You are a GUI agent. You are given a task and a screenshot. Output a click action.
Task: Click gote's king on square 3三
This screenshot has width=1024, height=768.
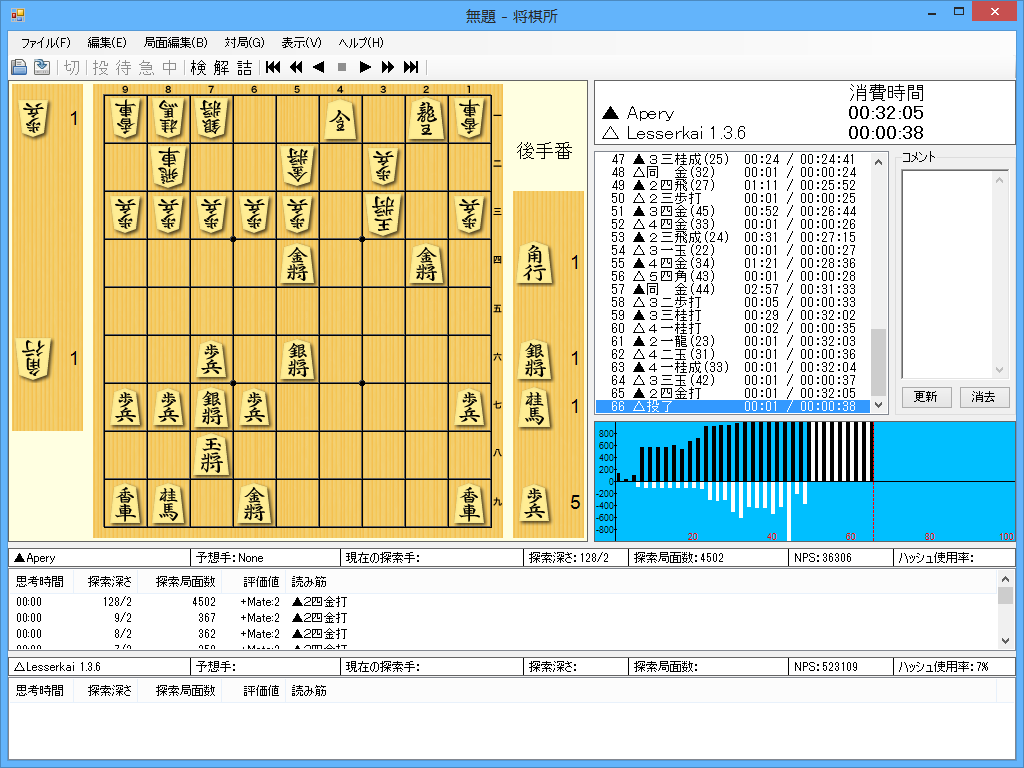(x=383, y=214)
